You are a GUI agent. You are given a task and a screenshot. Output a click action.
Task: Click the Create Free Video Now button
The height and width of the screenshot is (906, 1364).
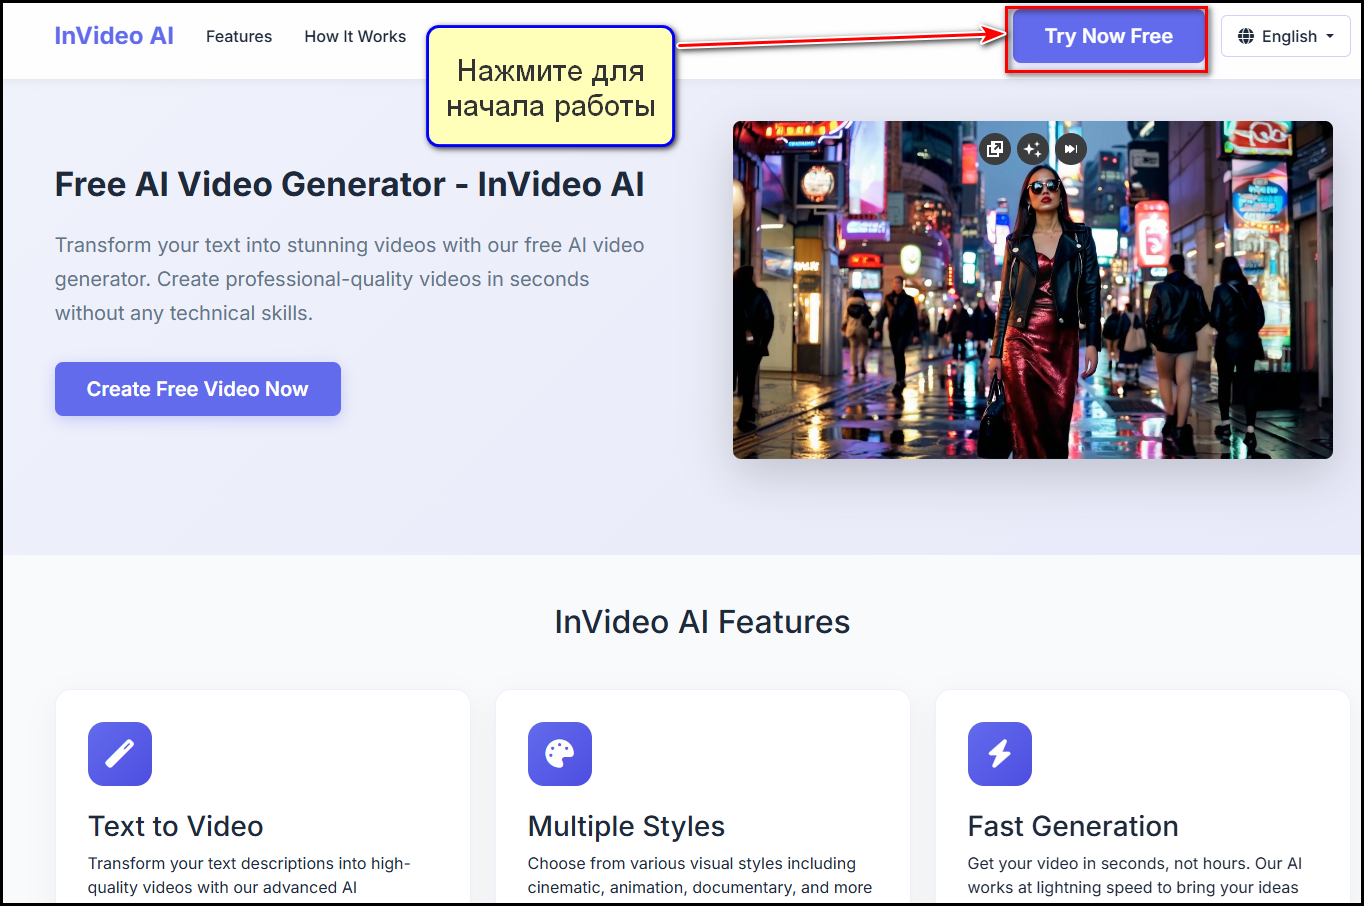coord(197,389)
